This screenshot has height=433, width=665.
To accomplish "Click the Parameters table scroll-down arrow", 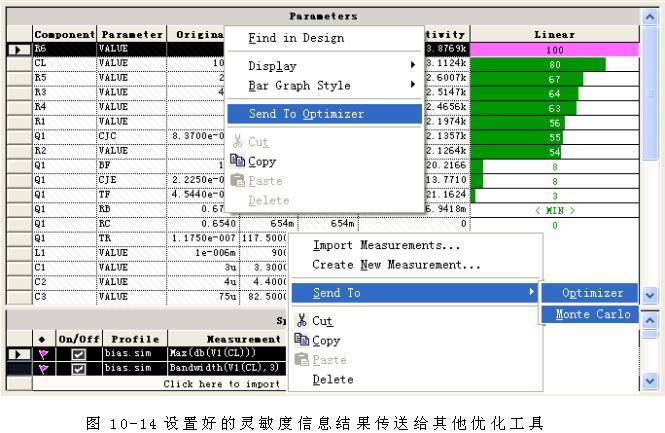I will coord(651,296).
